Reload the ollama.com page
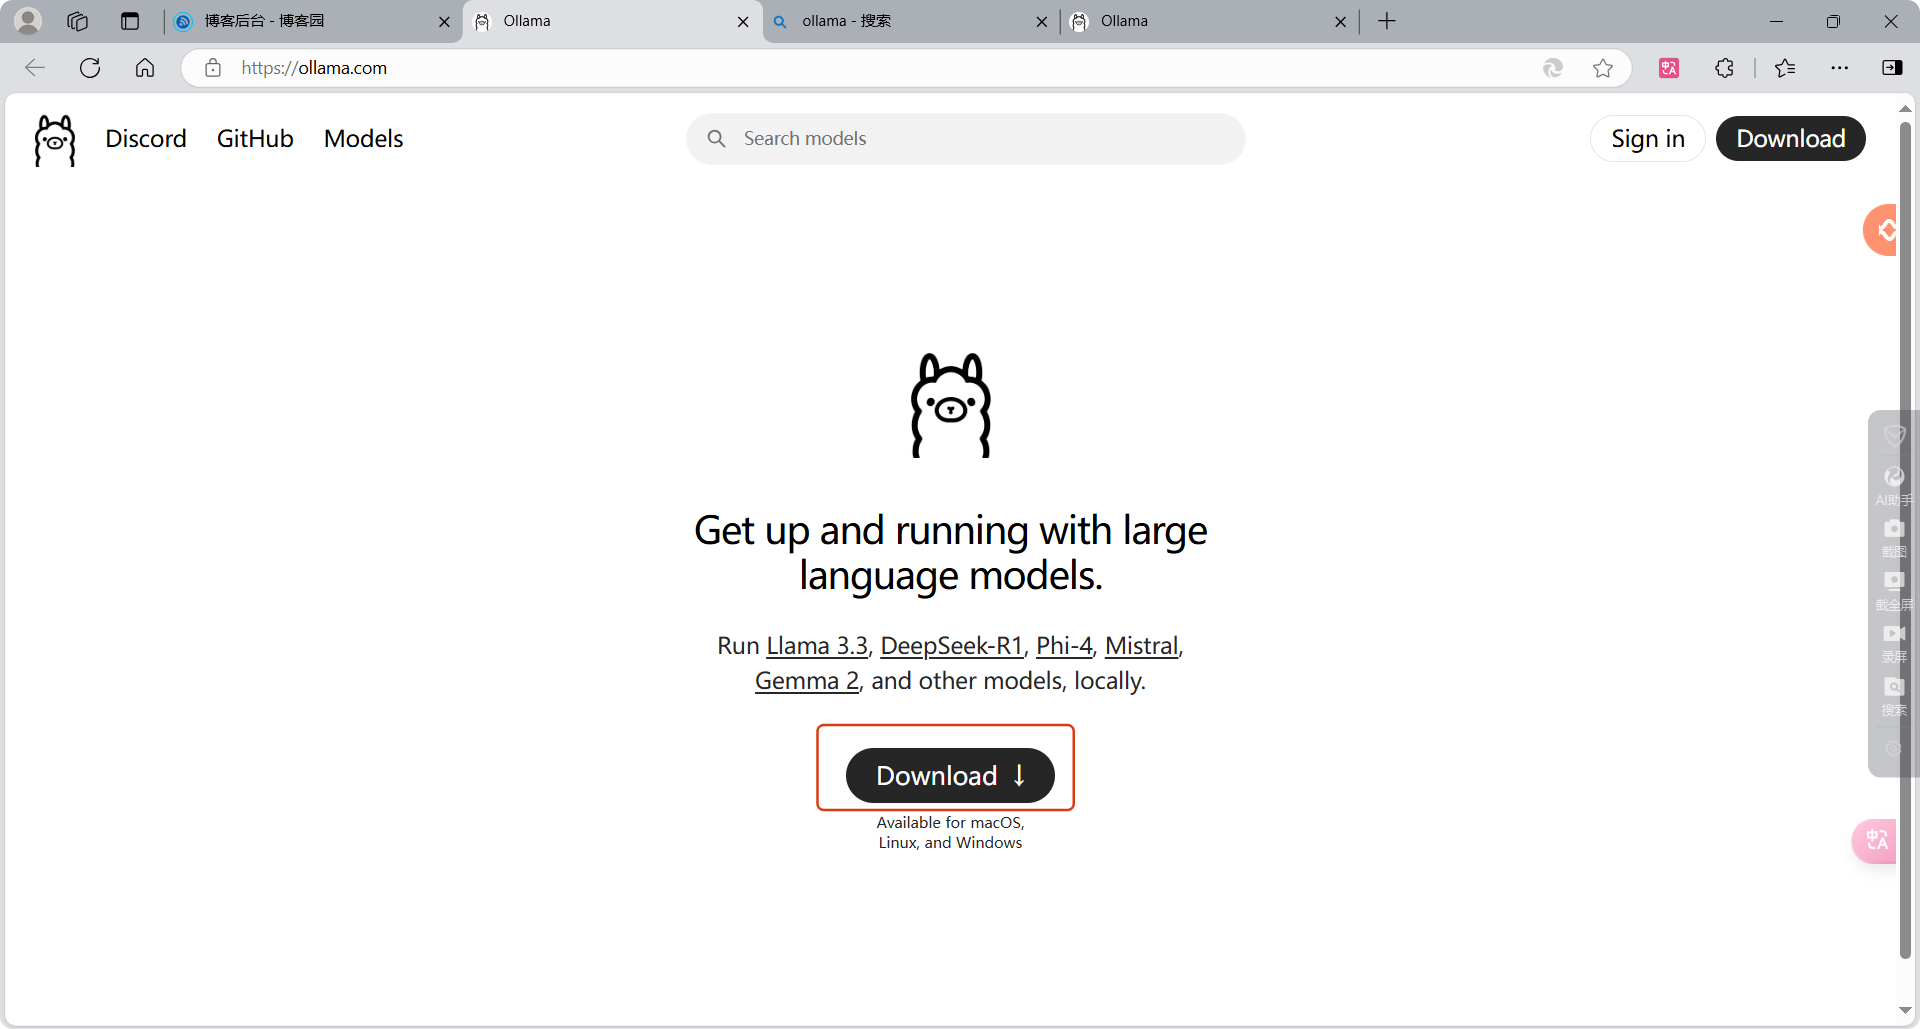Screen dimensions: 1920x1029 click(x=90, y=68)
